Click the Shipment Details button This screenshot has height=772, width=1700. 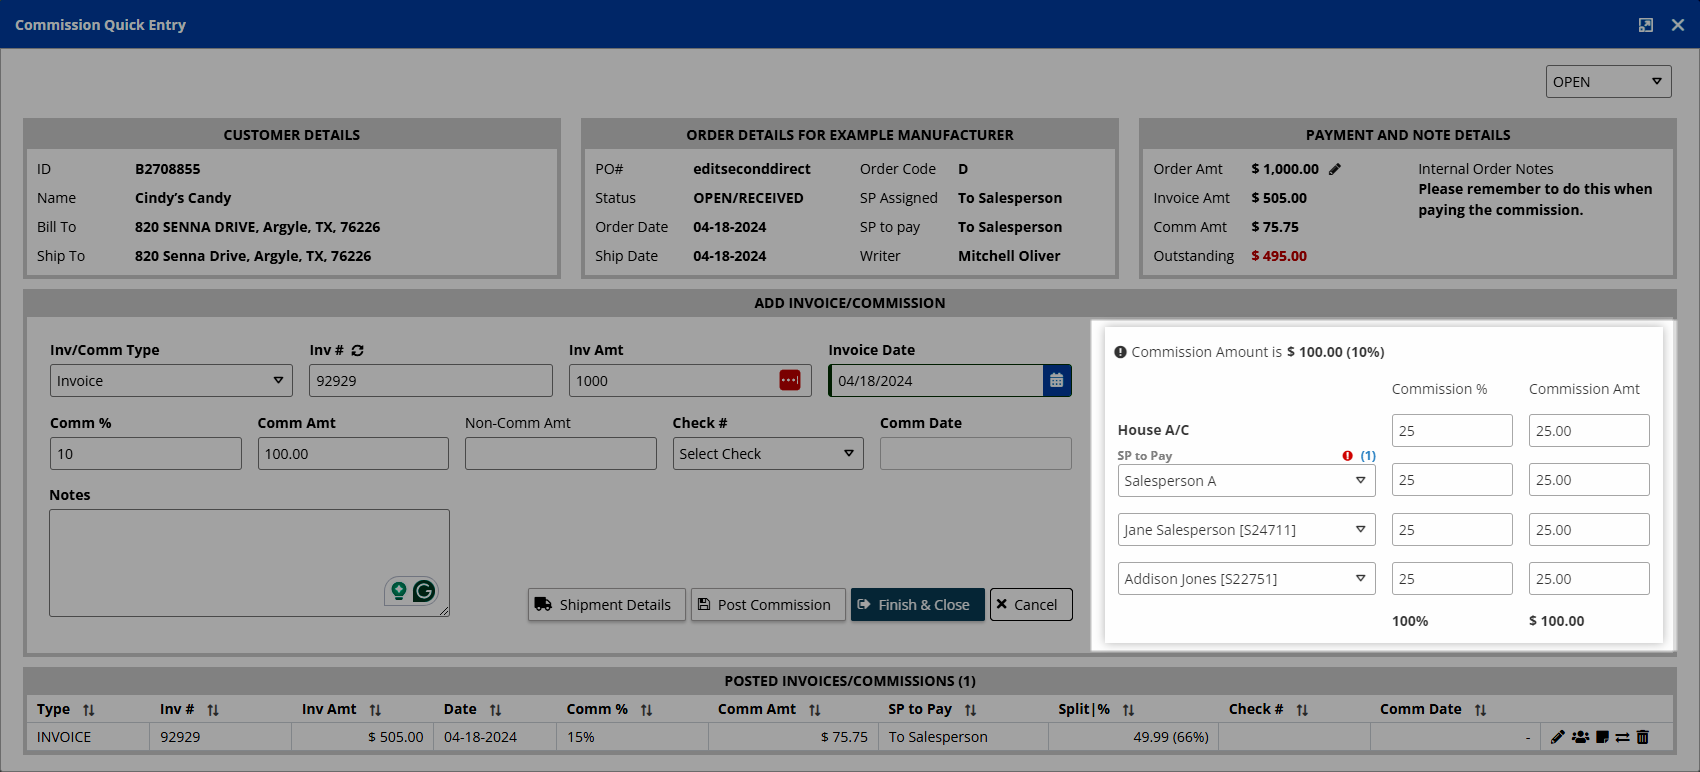606,605
